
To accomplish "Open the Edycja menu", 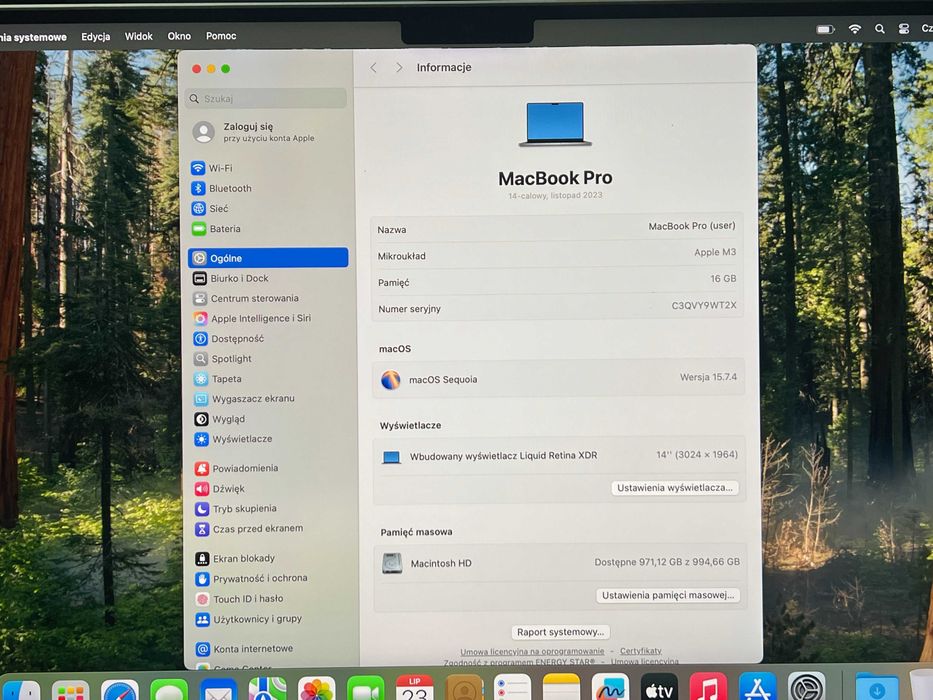I will (x=96, y=36).
